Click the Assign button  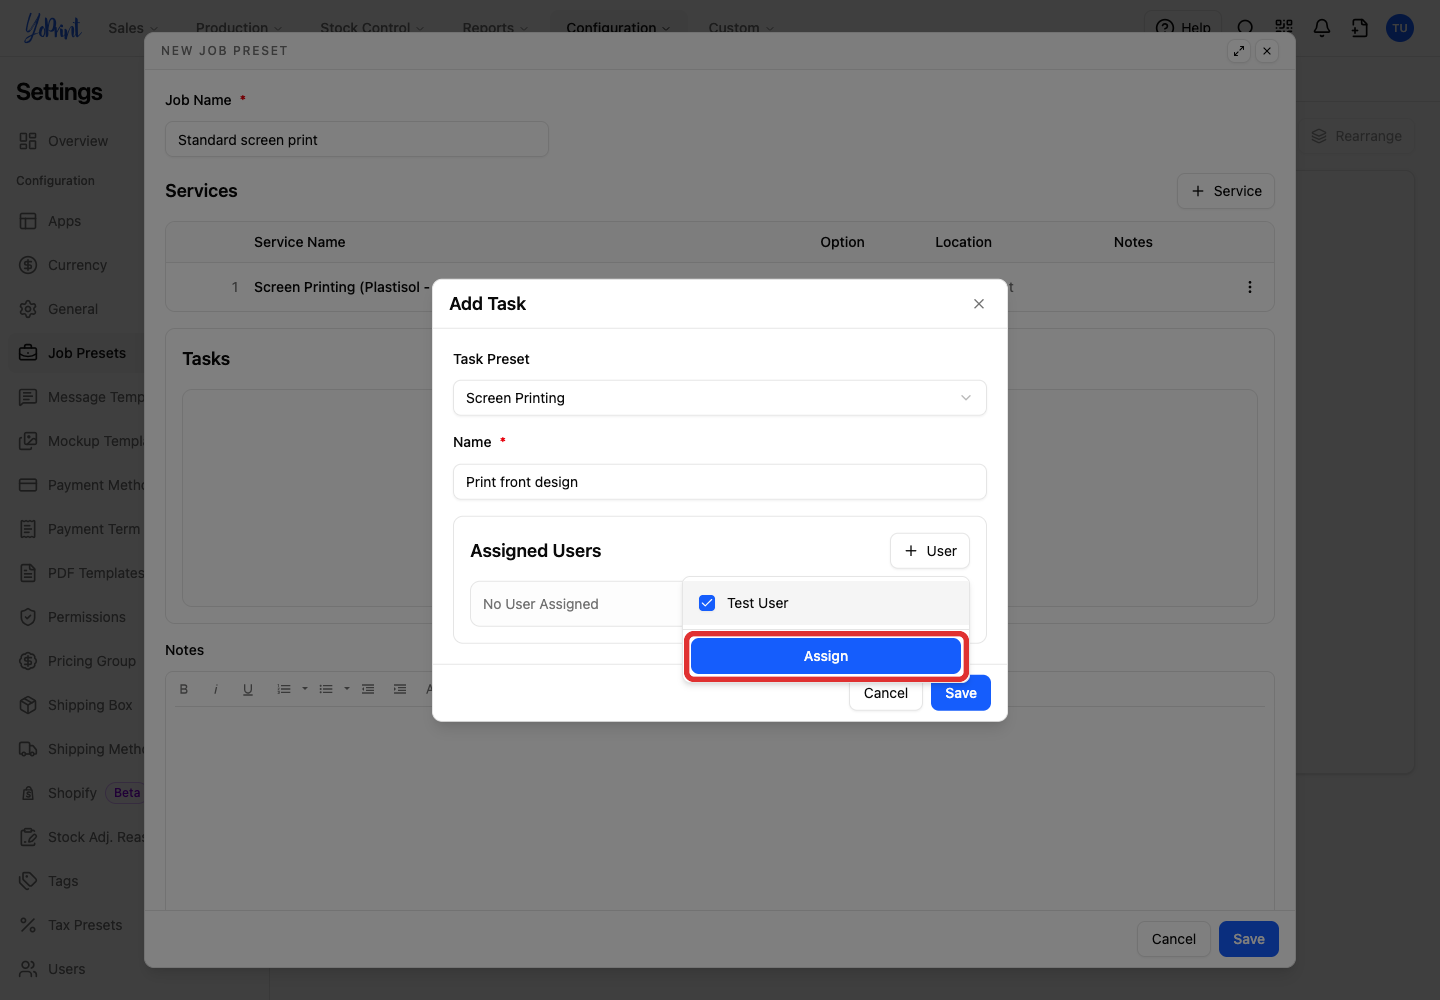826,656
